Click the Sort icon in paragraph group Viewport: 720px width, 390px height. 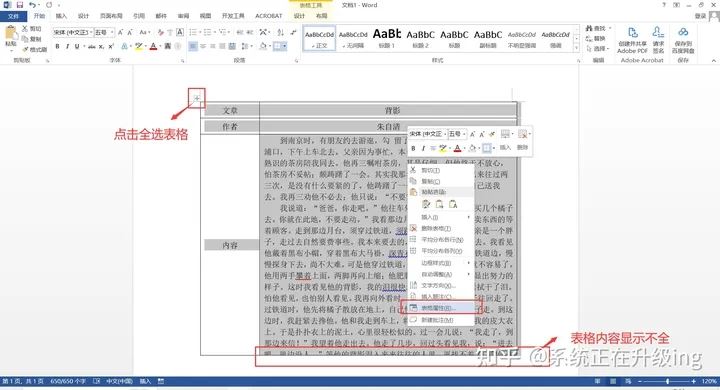coord(280,32)
